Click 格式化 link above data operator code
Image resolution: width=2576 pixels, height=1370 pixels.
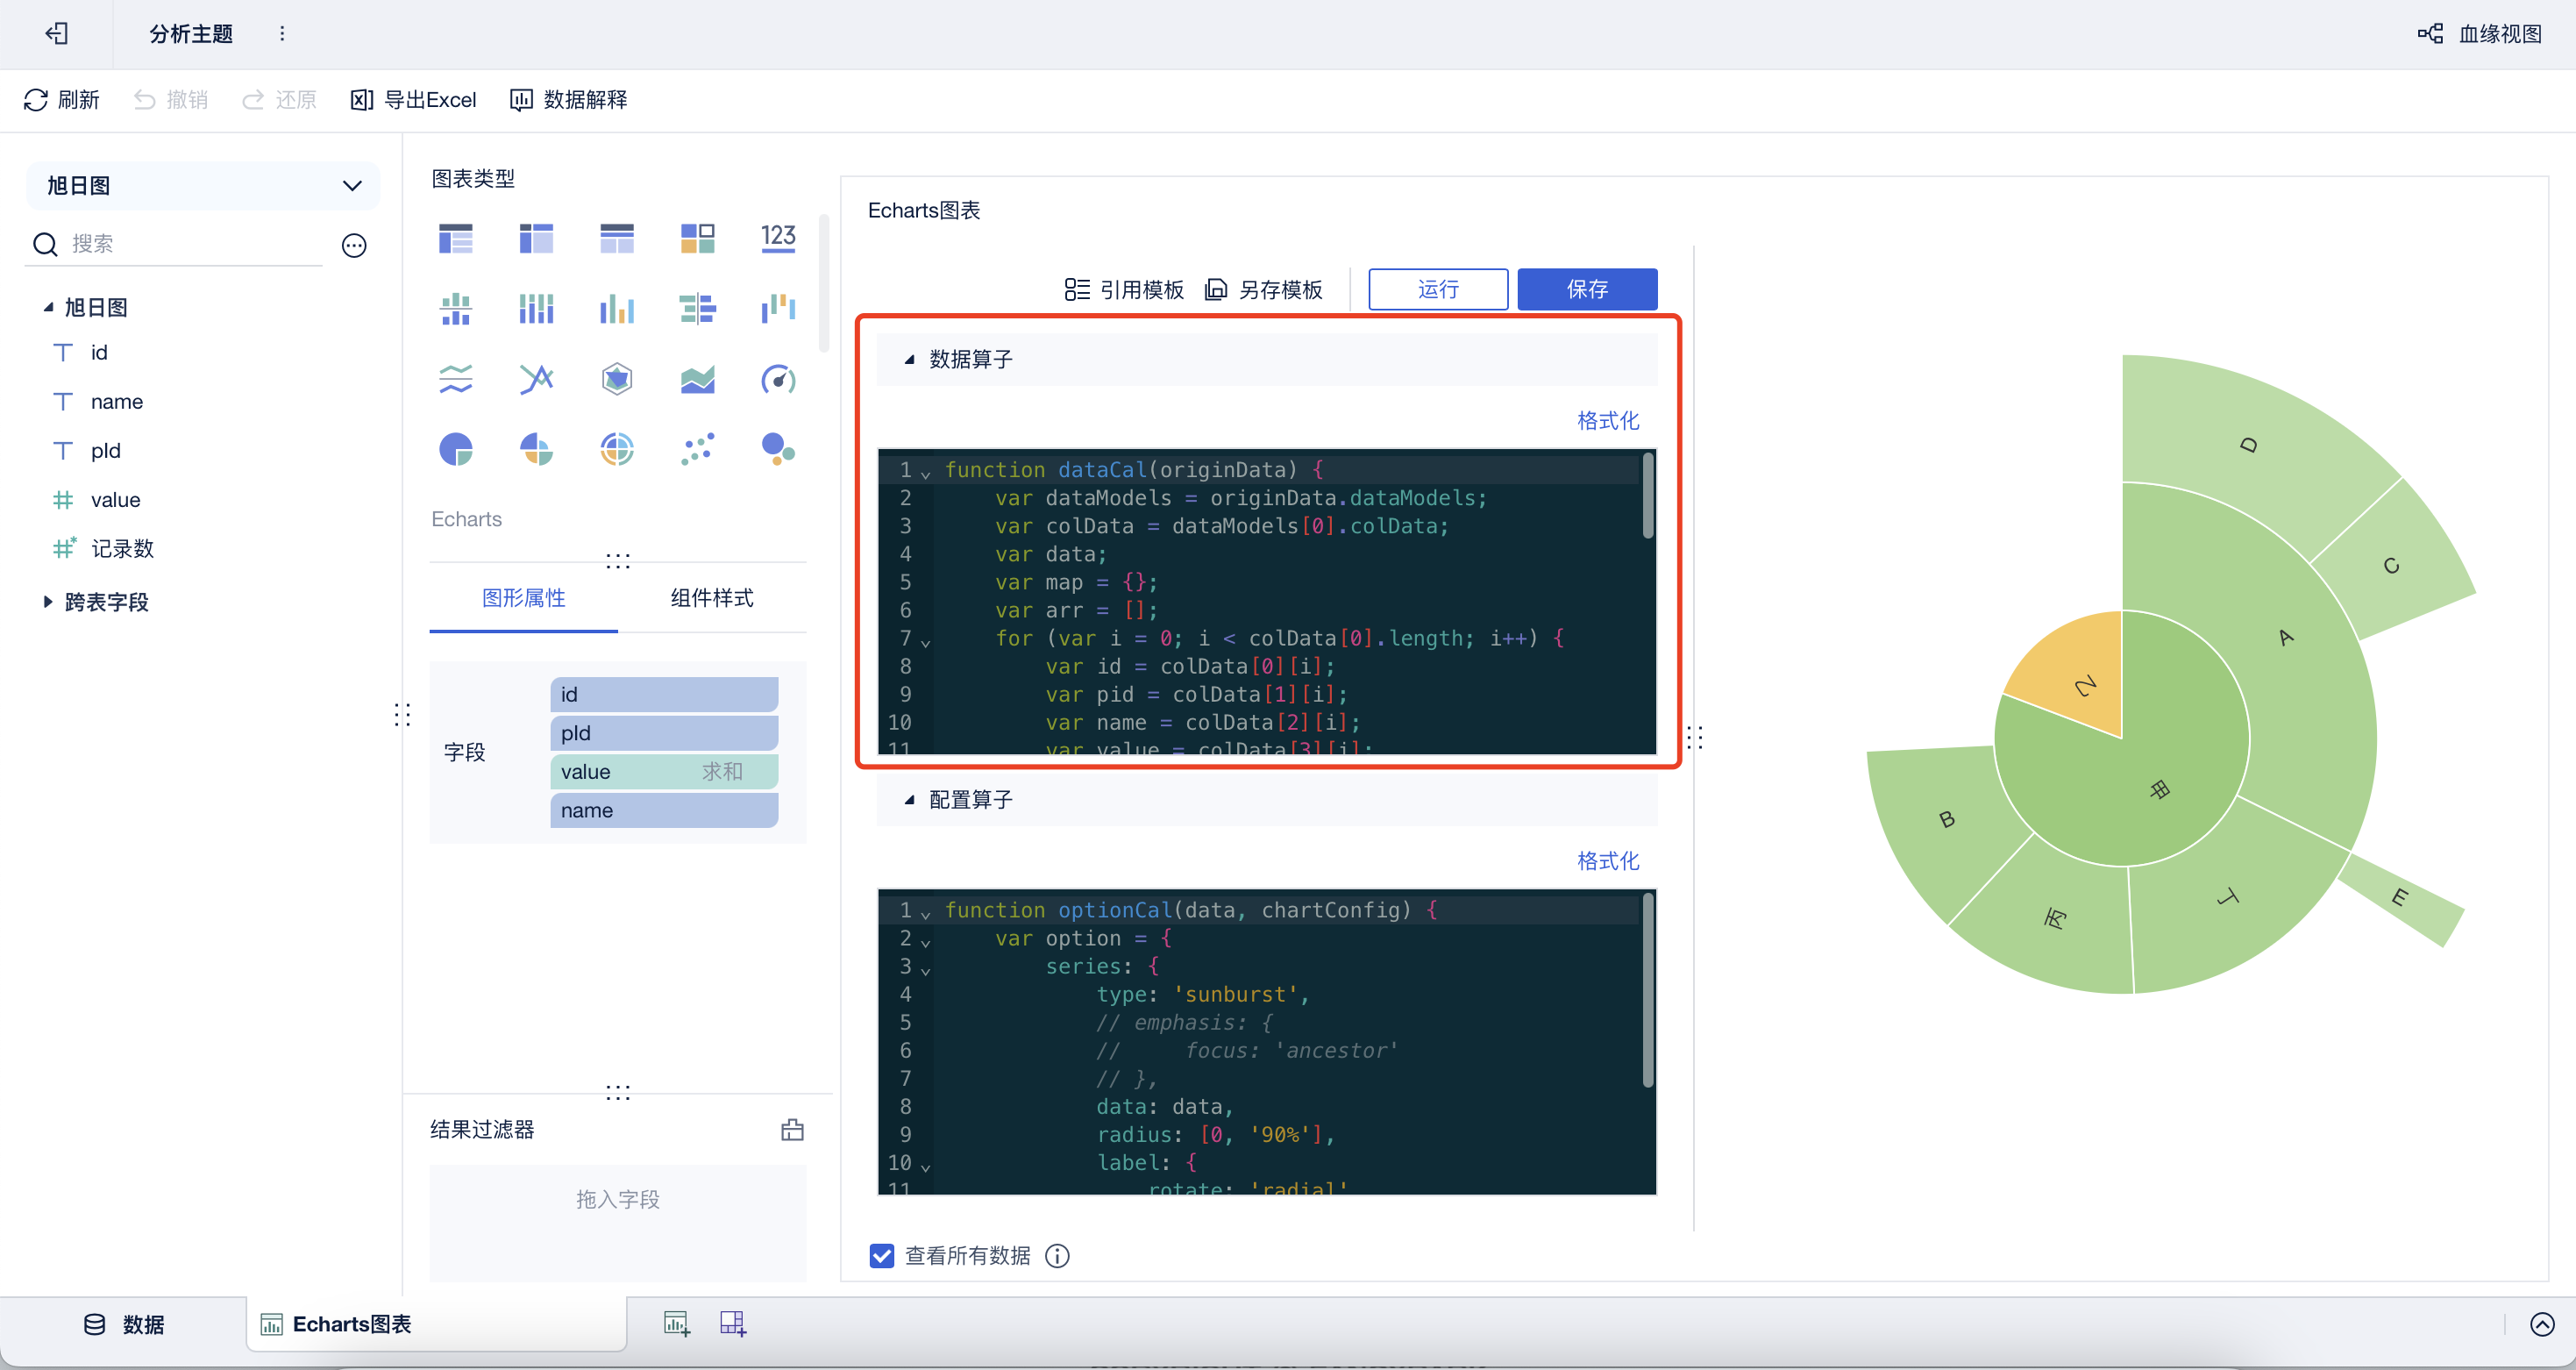point(1607,420)
